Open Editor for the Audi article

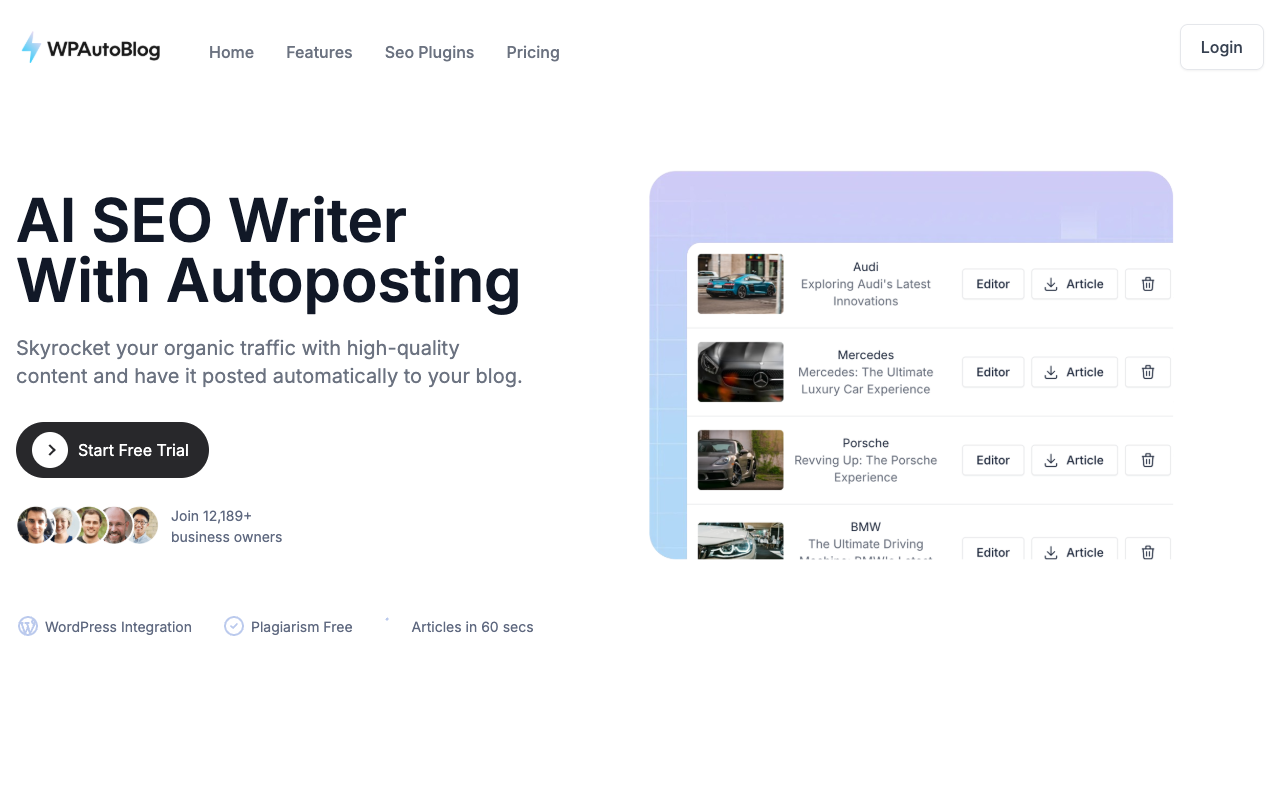click(x=993, y=284)
